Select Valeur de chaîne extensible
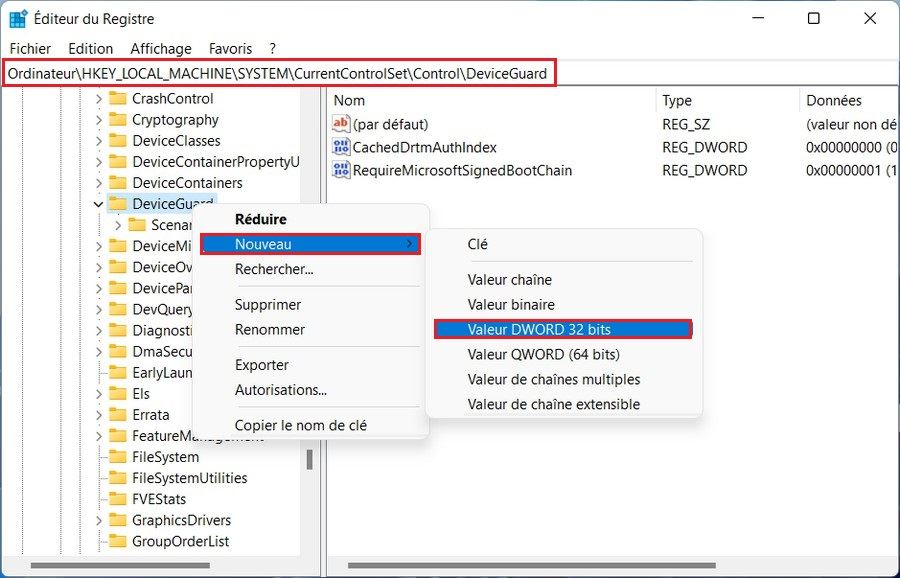The height and width of the screenshot is (578, 900). click(x=564, y=404)
